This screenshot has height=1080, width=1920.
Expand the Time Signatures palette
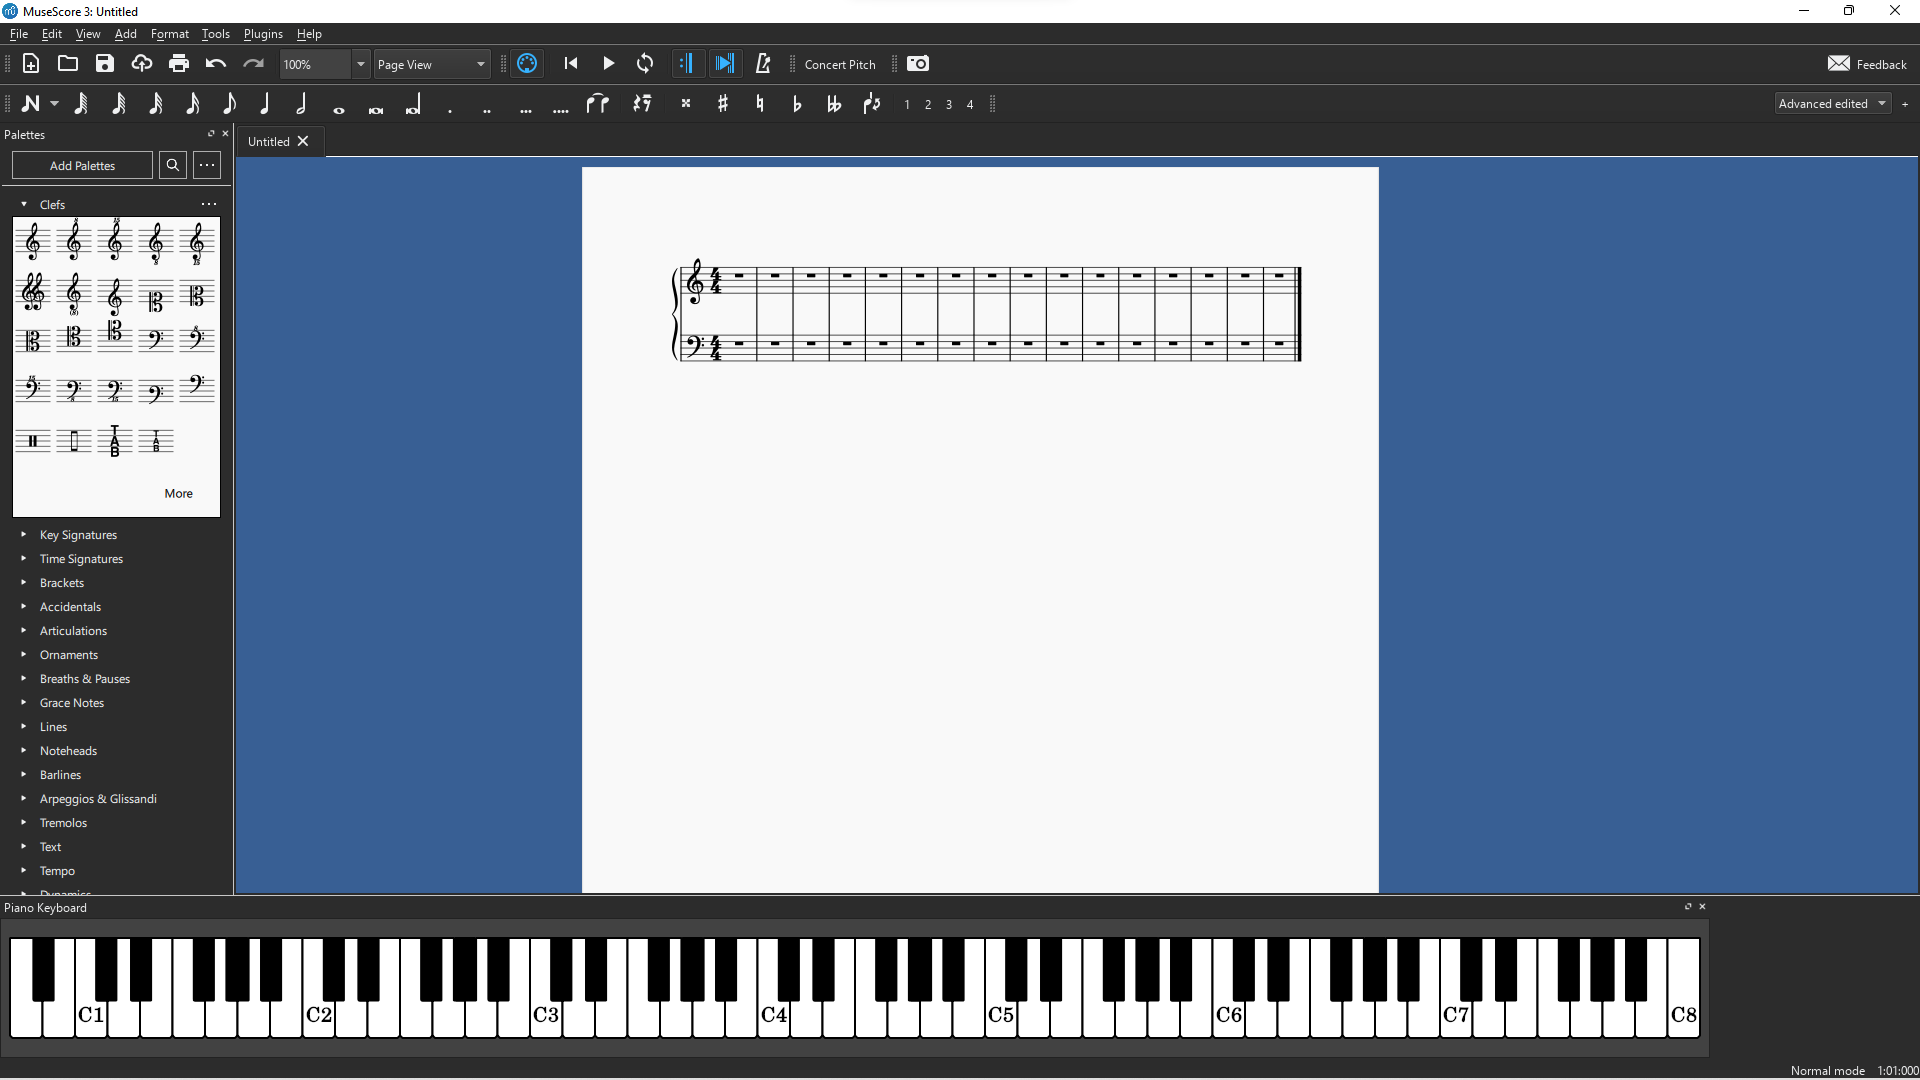[81, 559]
